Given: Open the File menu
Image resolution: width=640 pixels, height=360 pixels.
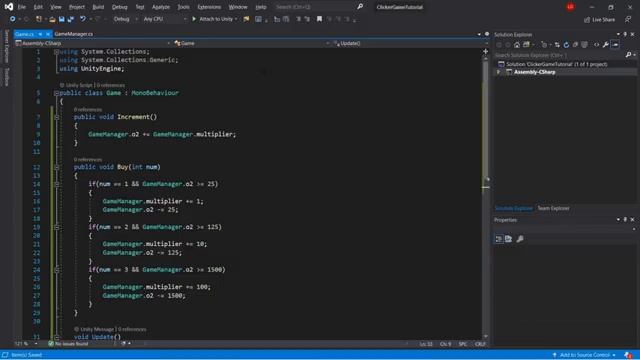Looking at the screenshot, I should pyautogui.click(x=22, y=7).
